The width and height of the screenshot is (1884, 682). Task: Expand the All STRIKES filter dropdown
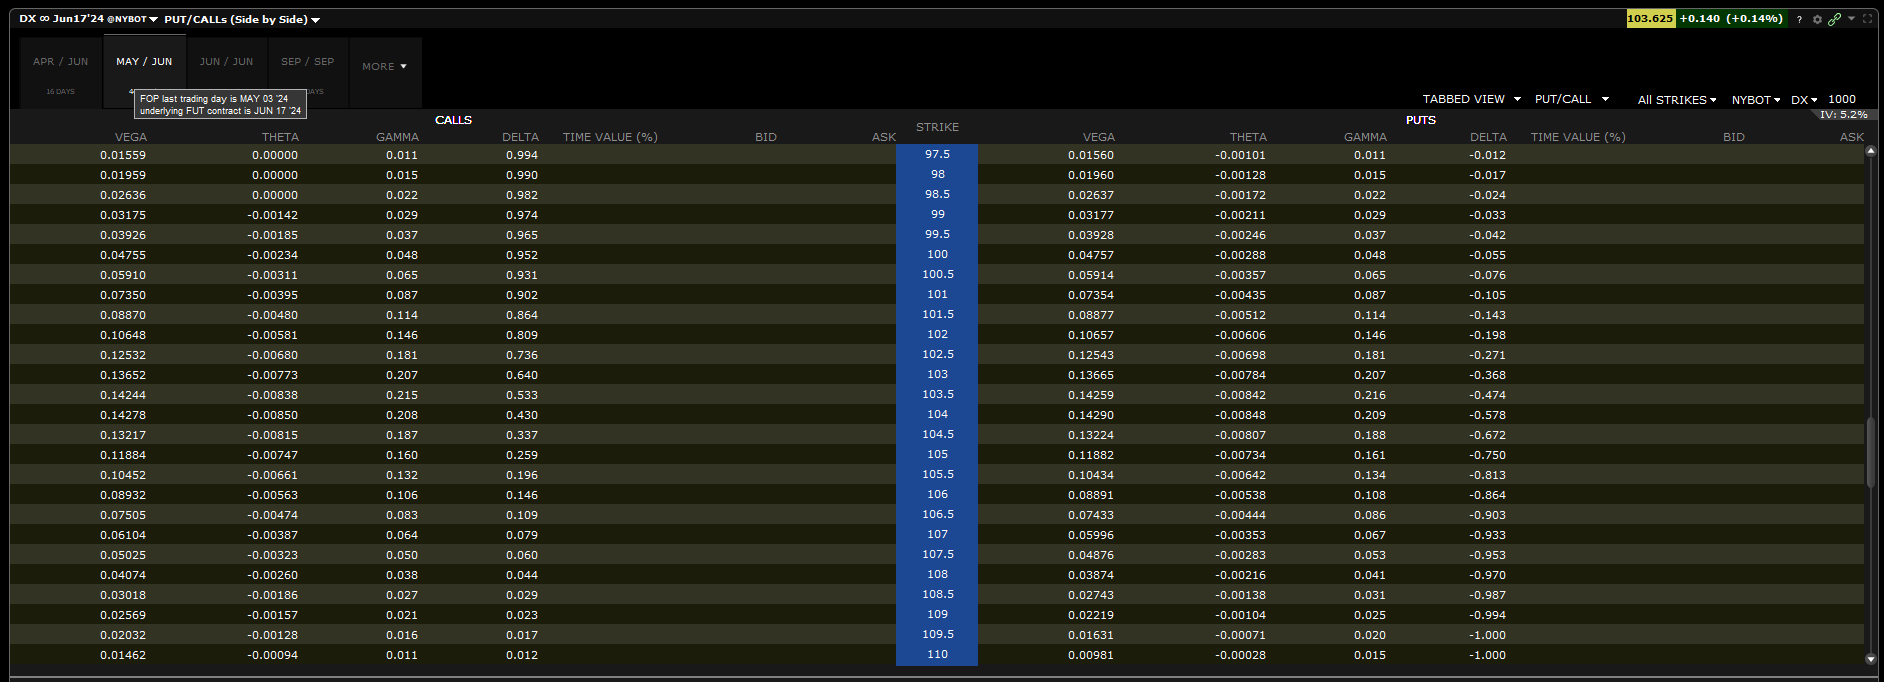coord(1676,100)
